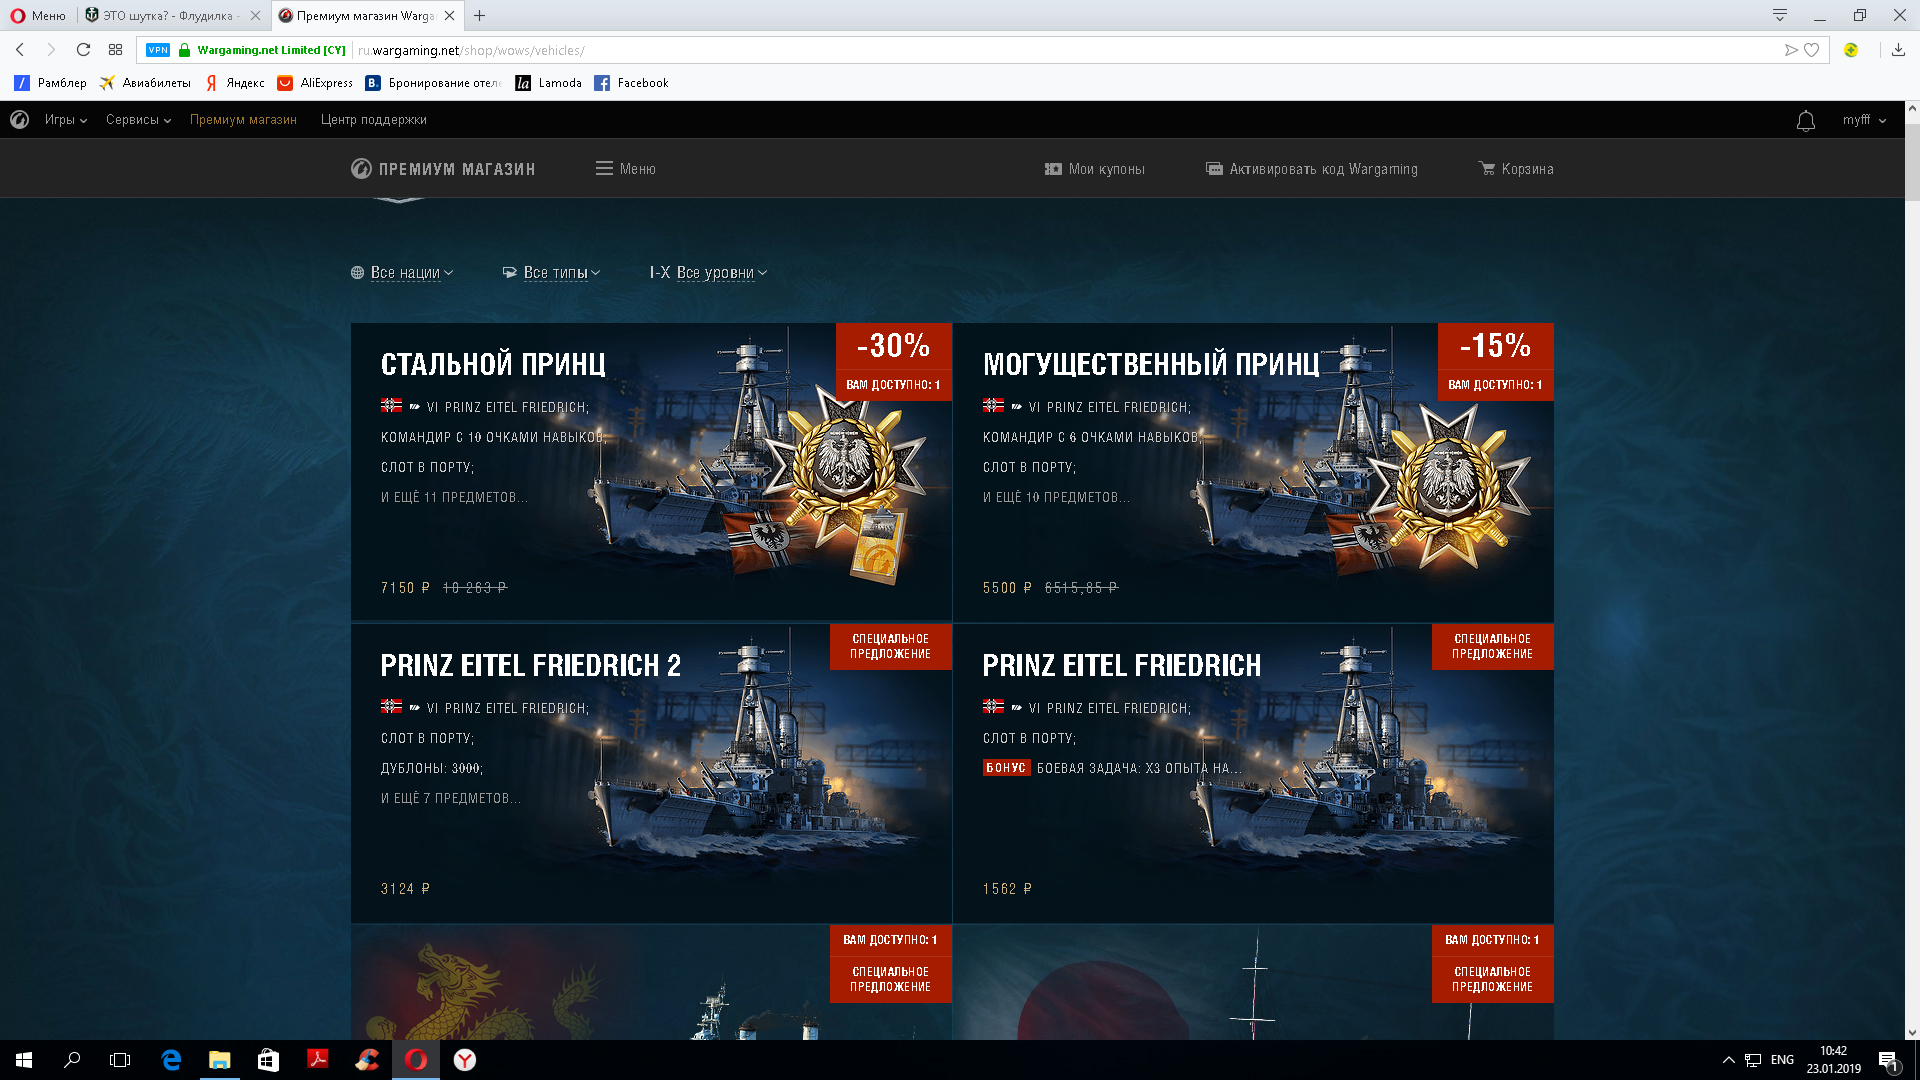The image size is (1920, 1080).
Task: Open the PRINZ EITEL FRIEDRICH 2 card
Action: (651, 773)
